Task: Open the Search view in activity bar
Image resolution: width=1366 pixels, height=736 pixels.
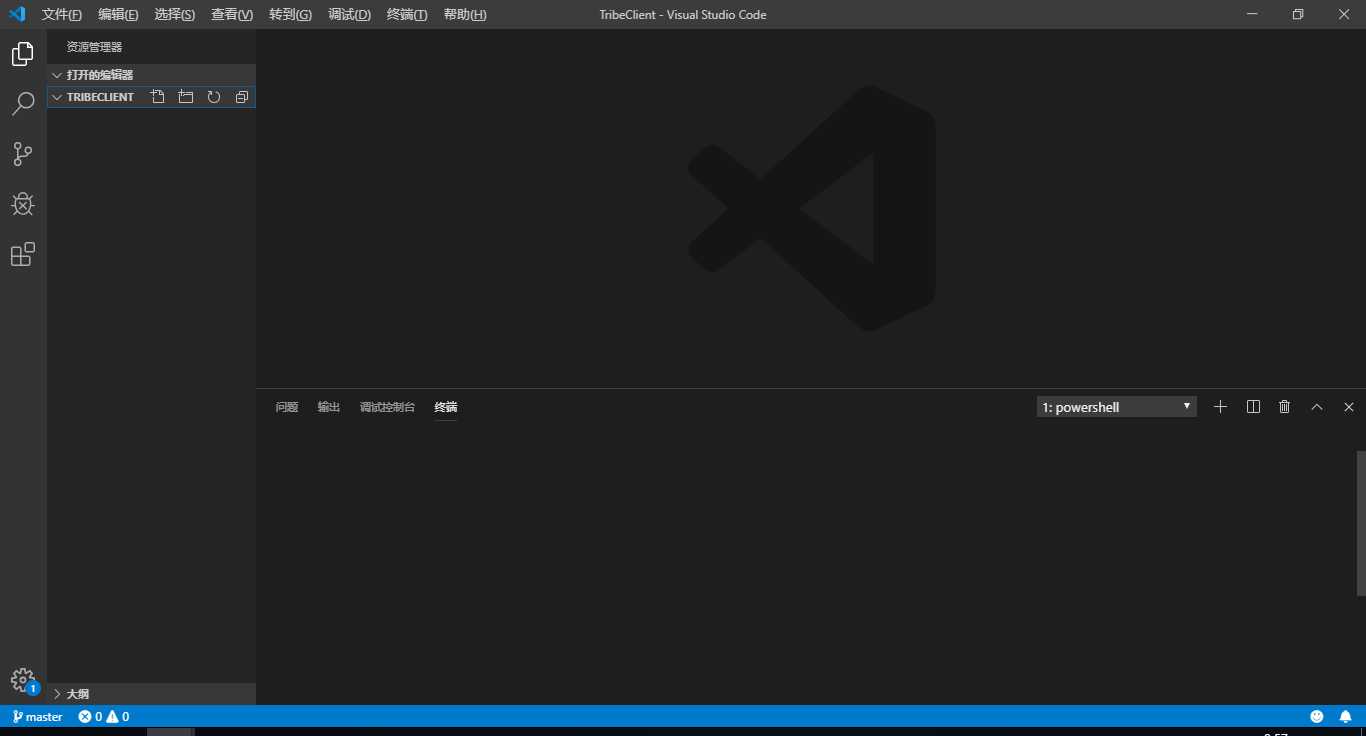Action: pos(22,104)
